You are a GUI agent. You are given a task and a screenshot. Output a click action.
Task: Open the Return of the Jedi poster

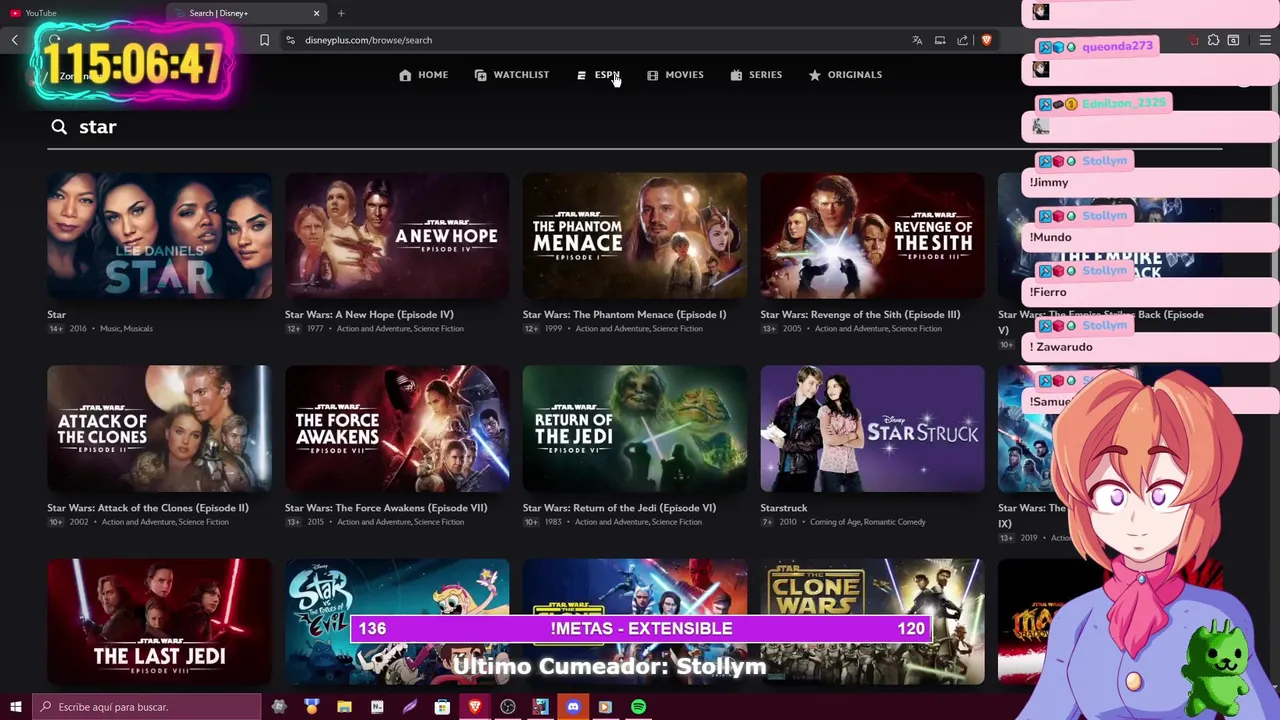[635, 429]
